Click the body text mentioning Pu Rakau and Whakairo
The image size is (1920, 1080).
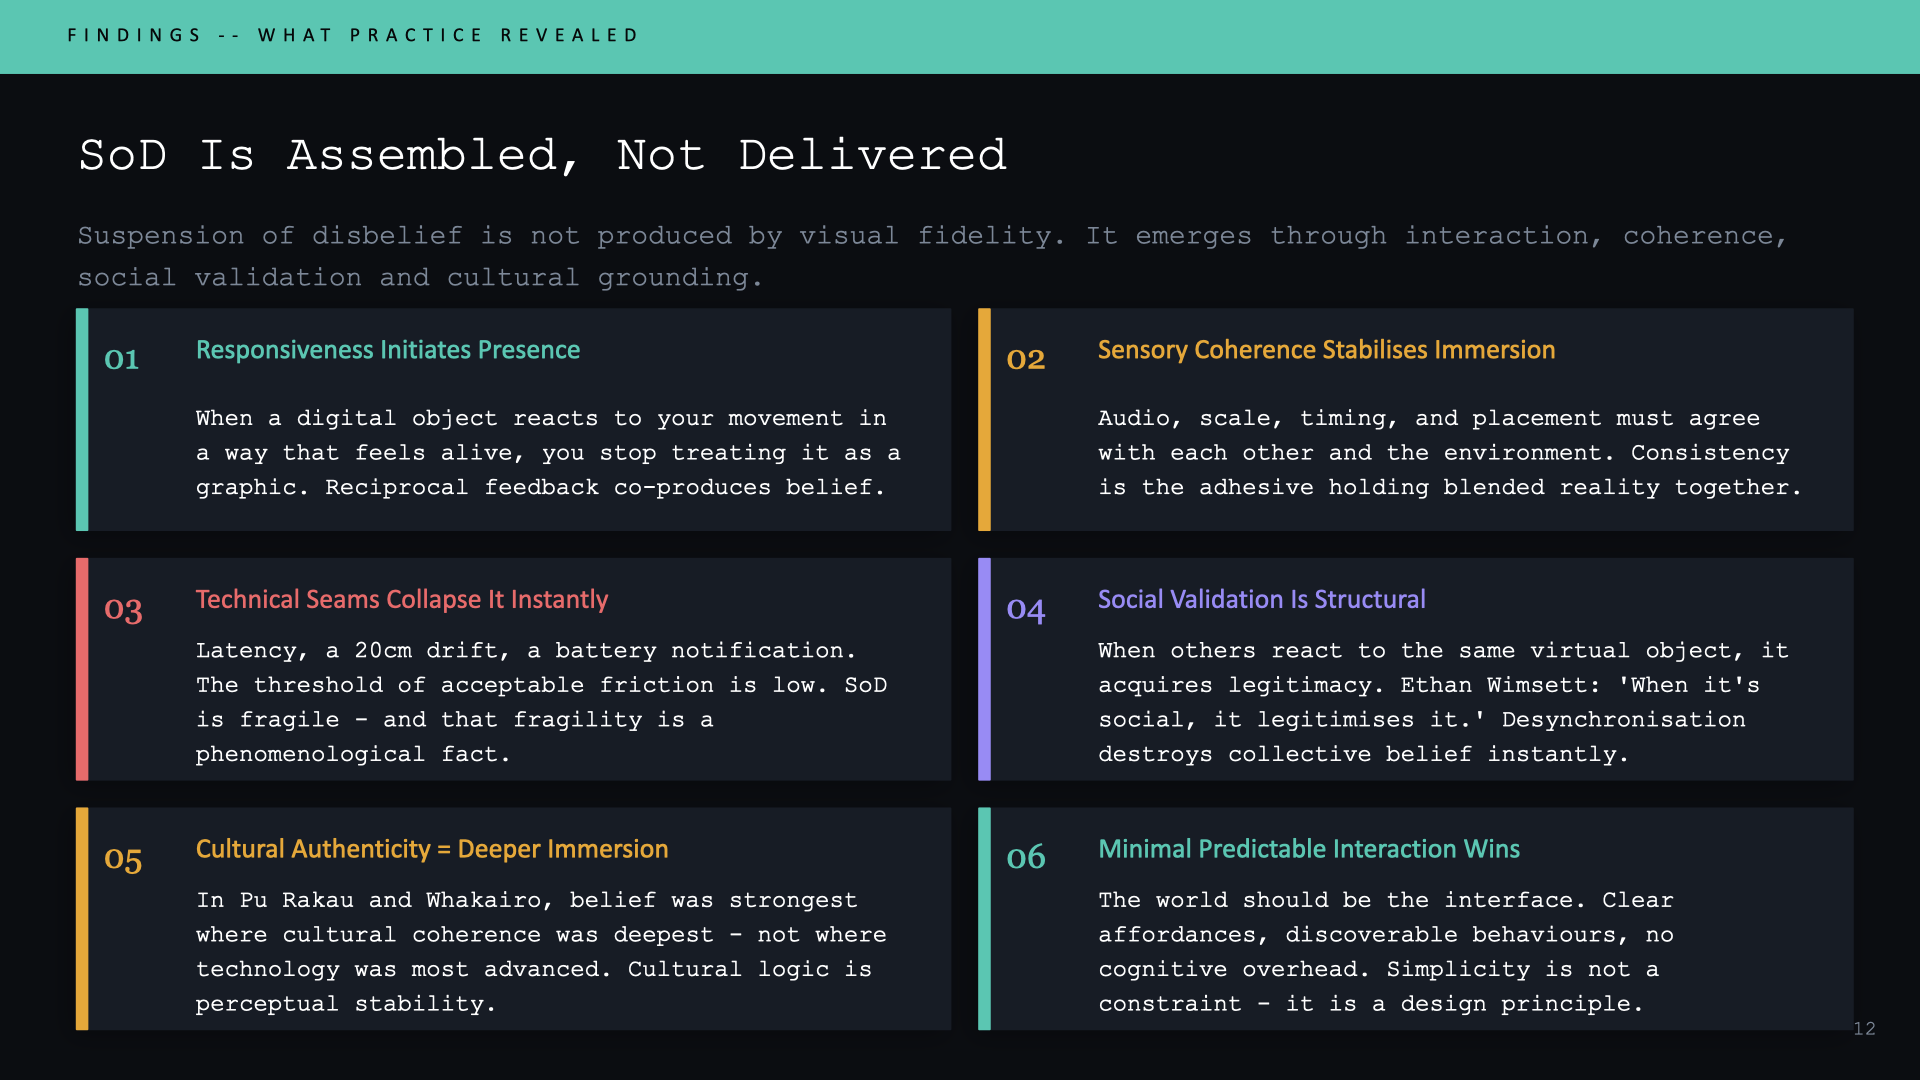click(540, 952)
